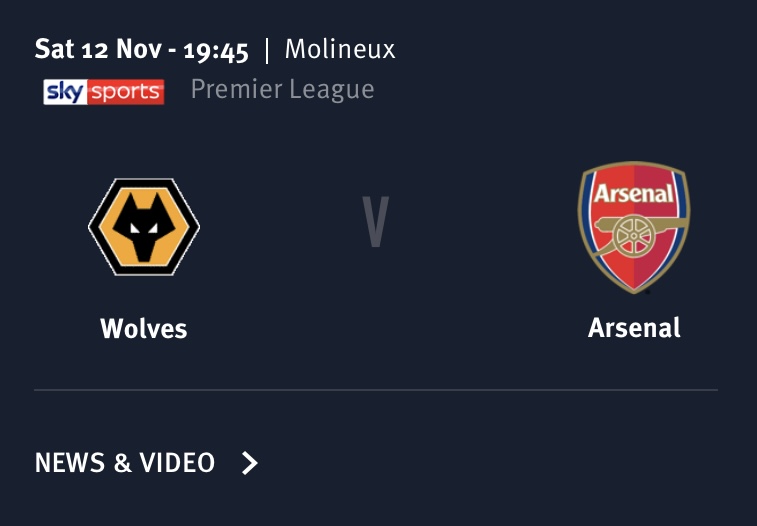Viewport: 757px width, 526px height.
Task: Tap the white 'Arsenal' wordmark inside the shield
Action: pyautogui.click(x=634, y=194)
